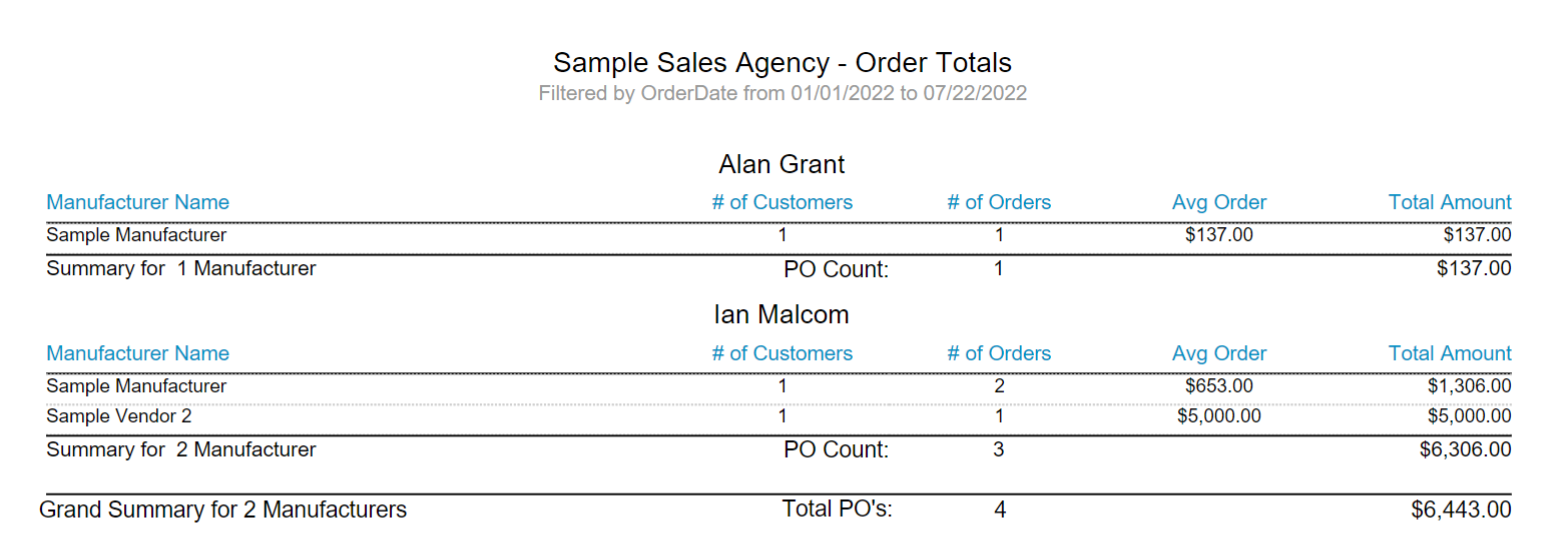Click Avg Order header under Ian Malcom
This screenshot has height=538, width=1566.
coord(1219,353)
